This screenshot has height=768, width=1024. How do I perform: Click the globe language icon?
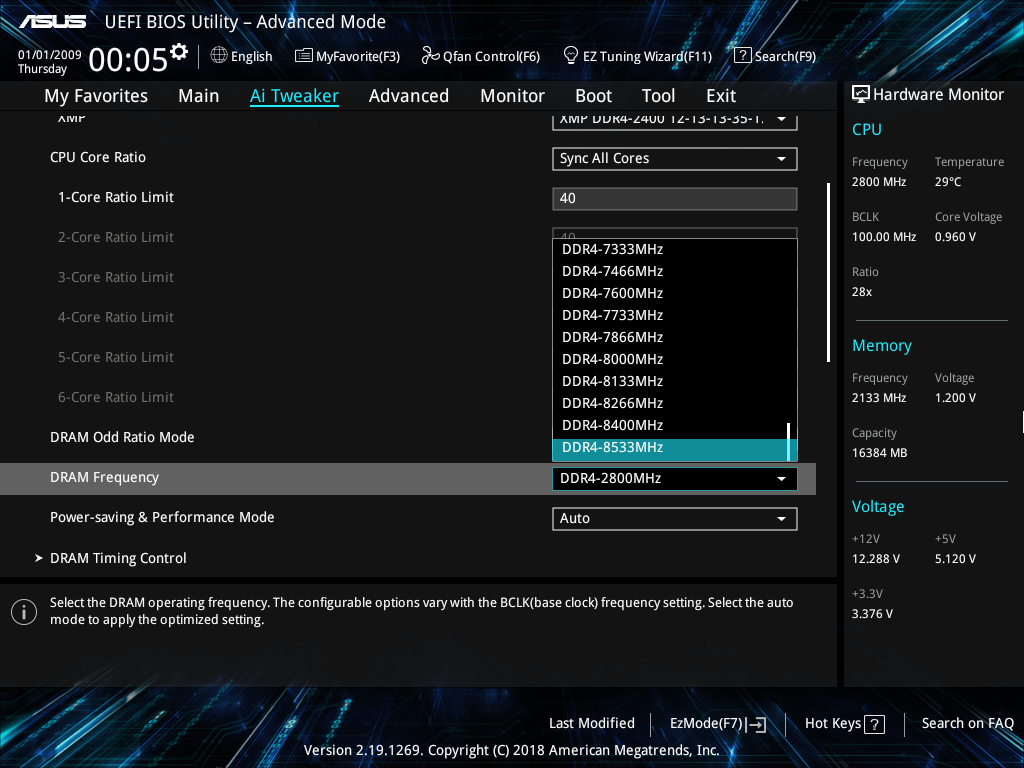point(219,56)
